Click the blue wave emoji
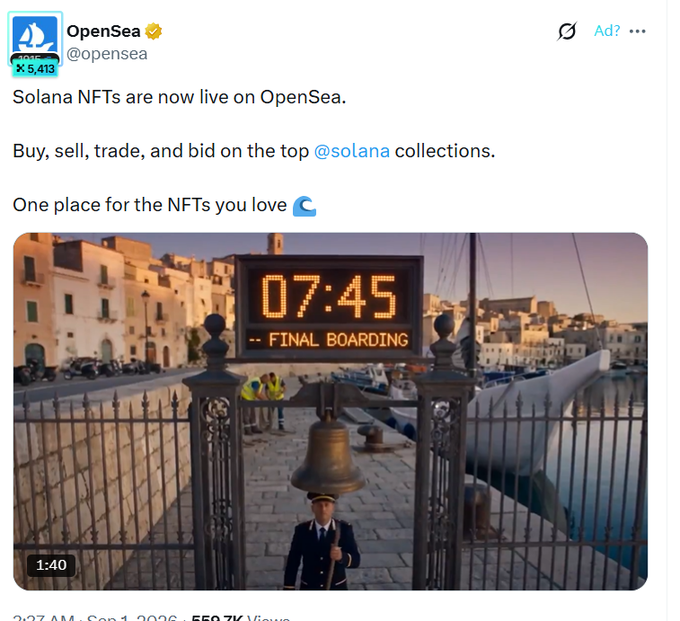 point(304,206)
